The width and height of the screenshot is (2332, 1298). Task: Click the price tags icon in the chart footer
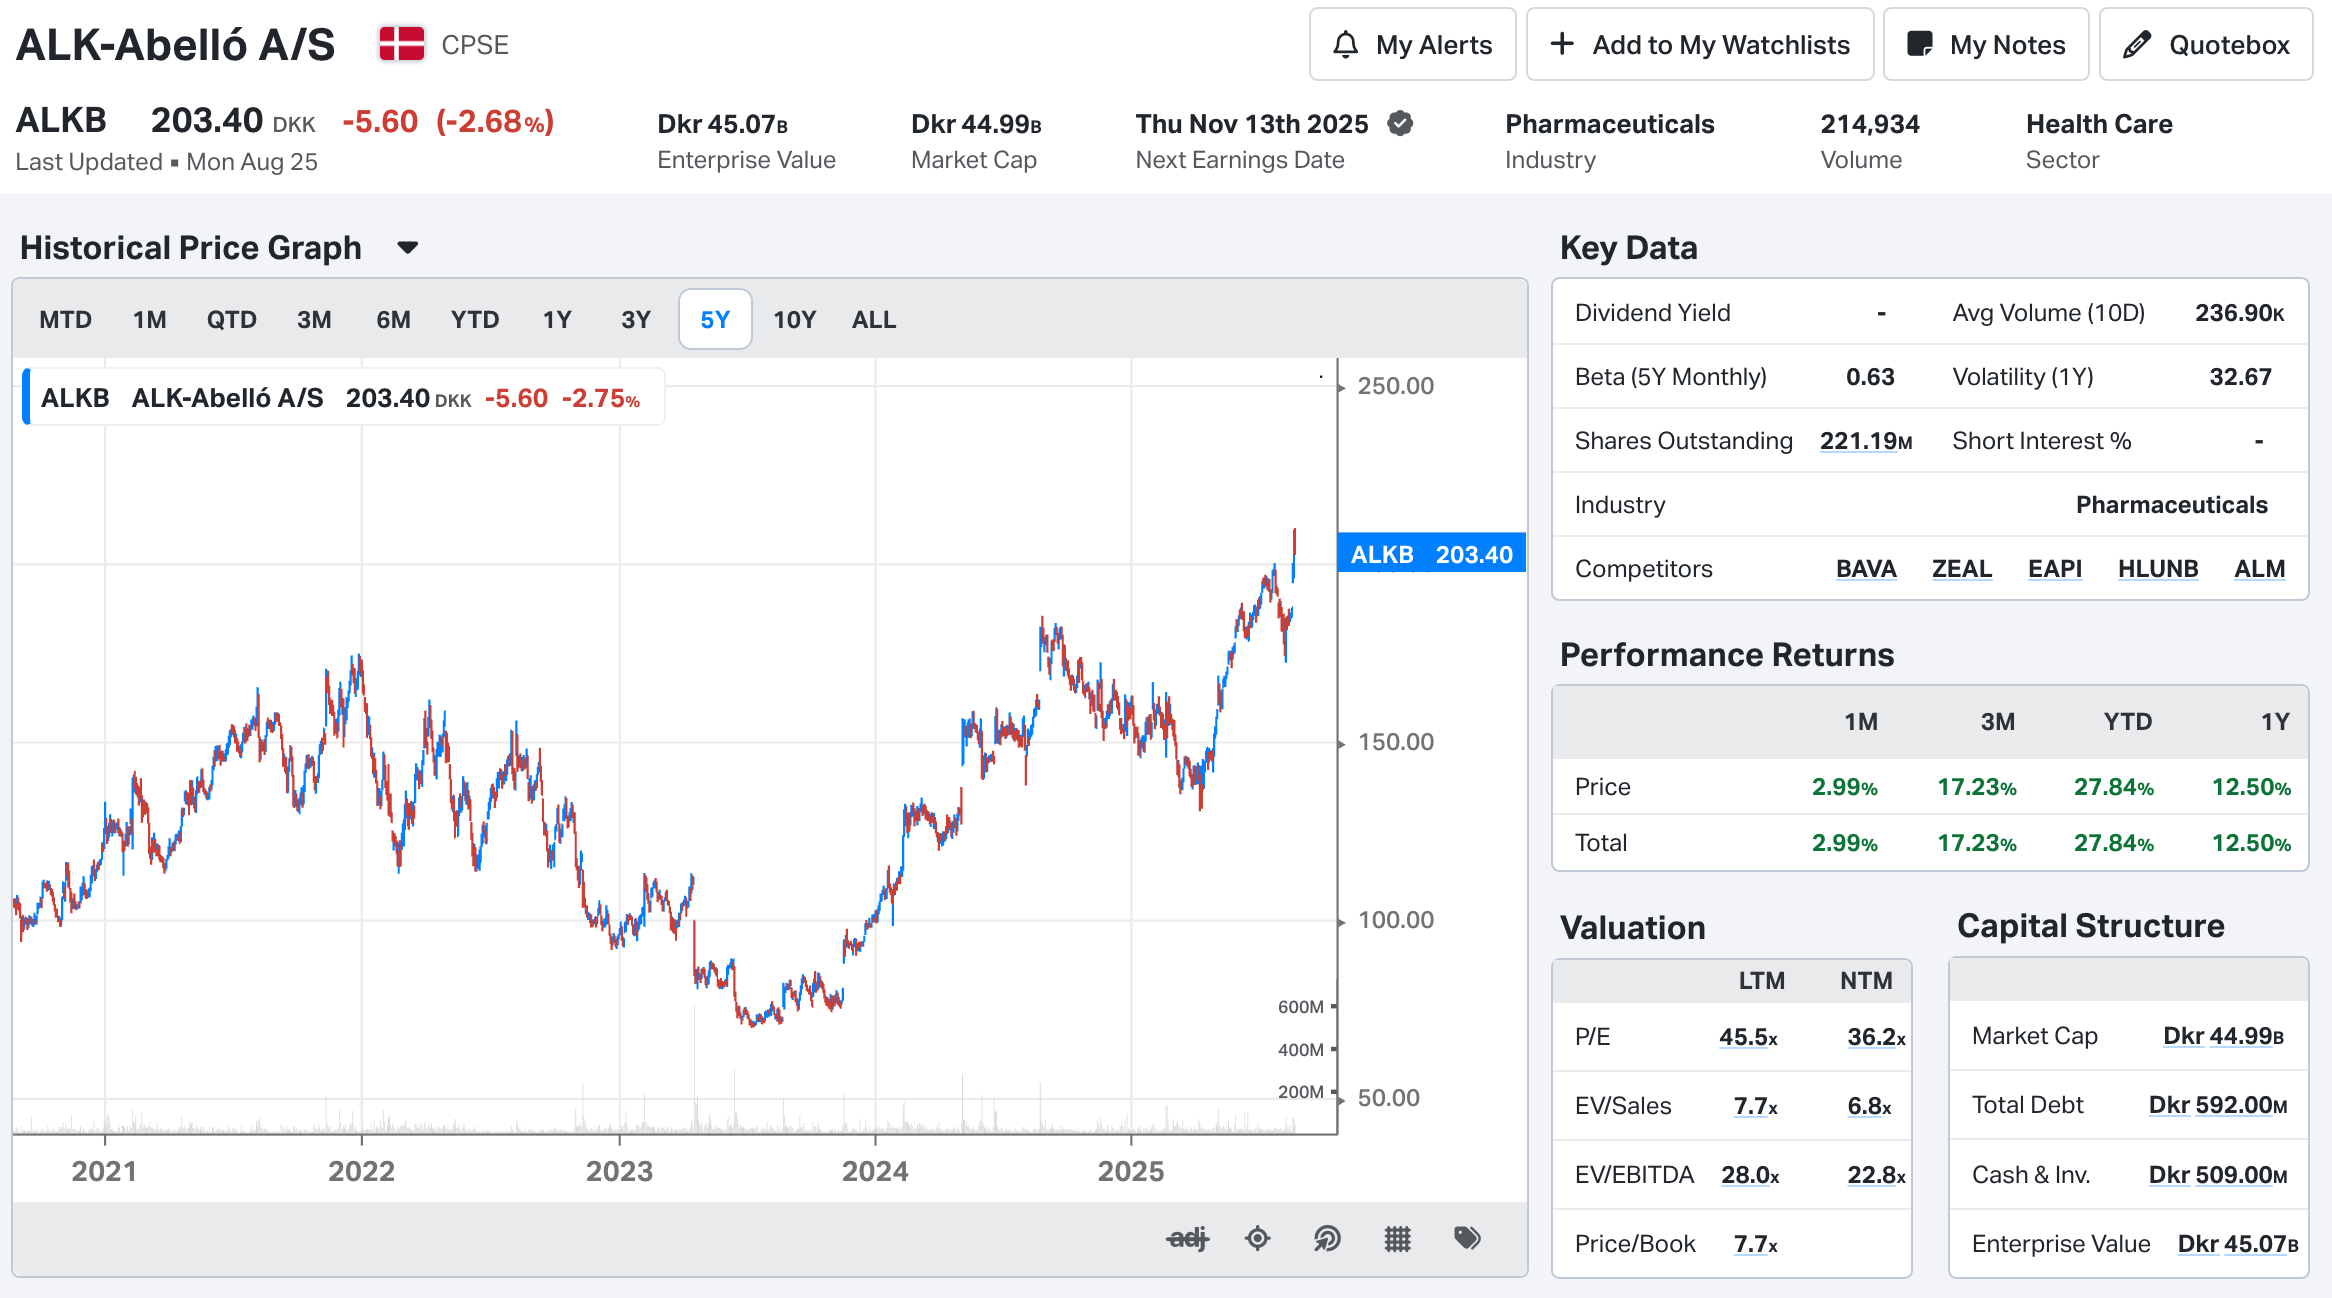(1467, 1239)
